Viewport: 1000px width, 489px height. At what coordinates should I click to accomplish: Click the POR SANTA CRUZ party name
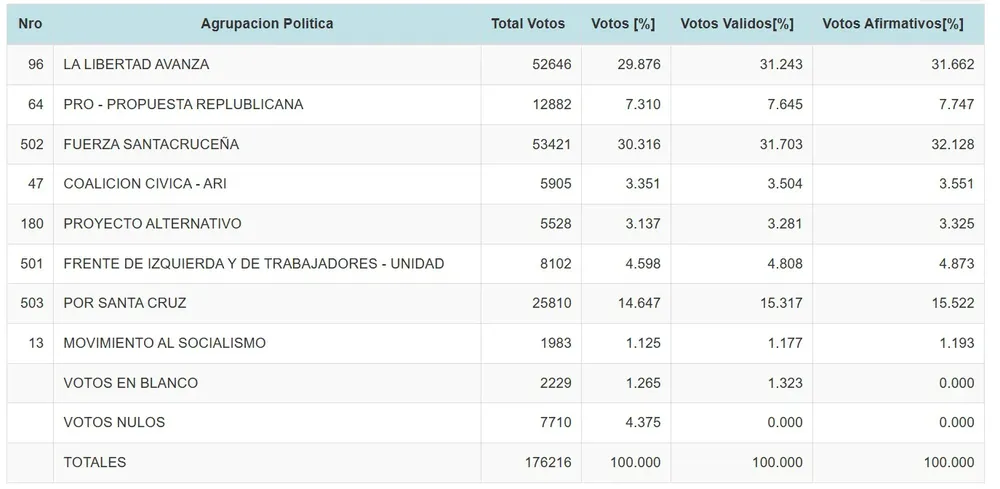pos(125,303)
